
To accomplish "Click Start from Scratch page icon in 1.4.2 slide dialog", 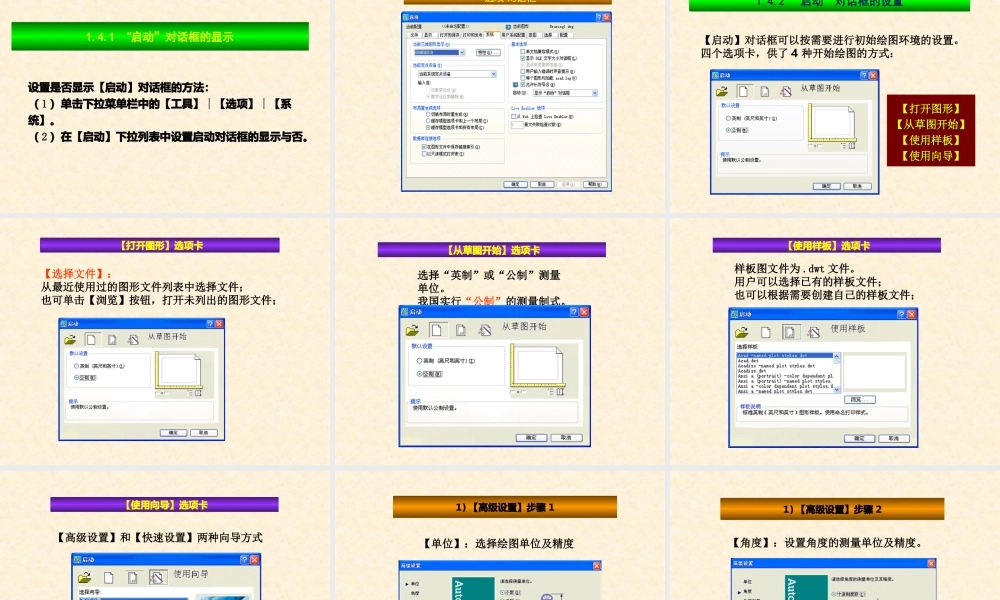I will click(743, 91).
